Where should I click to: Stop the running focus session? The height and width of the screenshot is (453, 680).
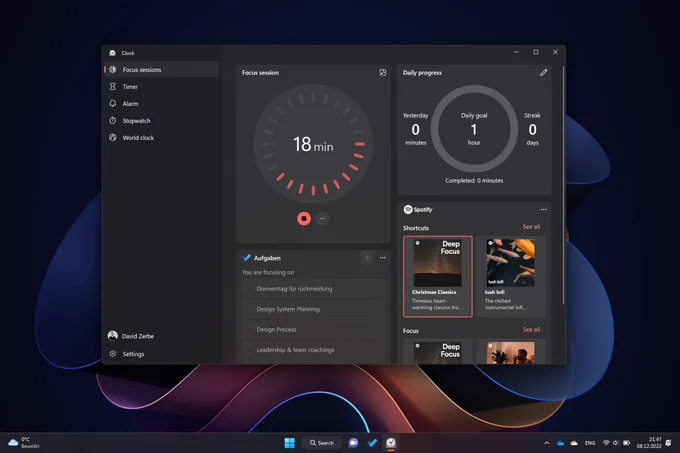pyautogui.click(x=304, y=218)
